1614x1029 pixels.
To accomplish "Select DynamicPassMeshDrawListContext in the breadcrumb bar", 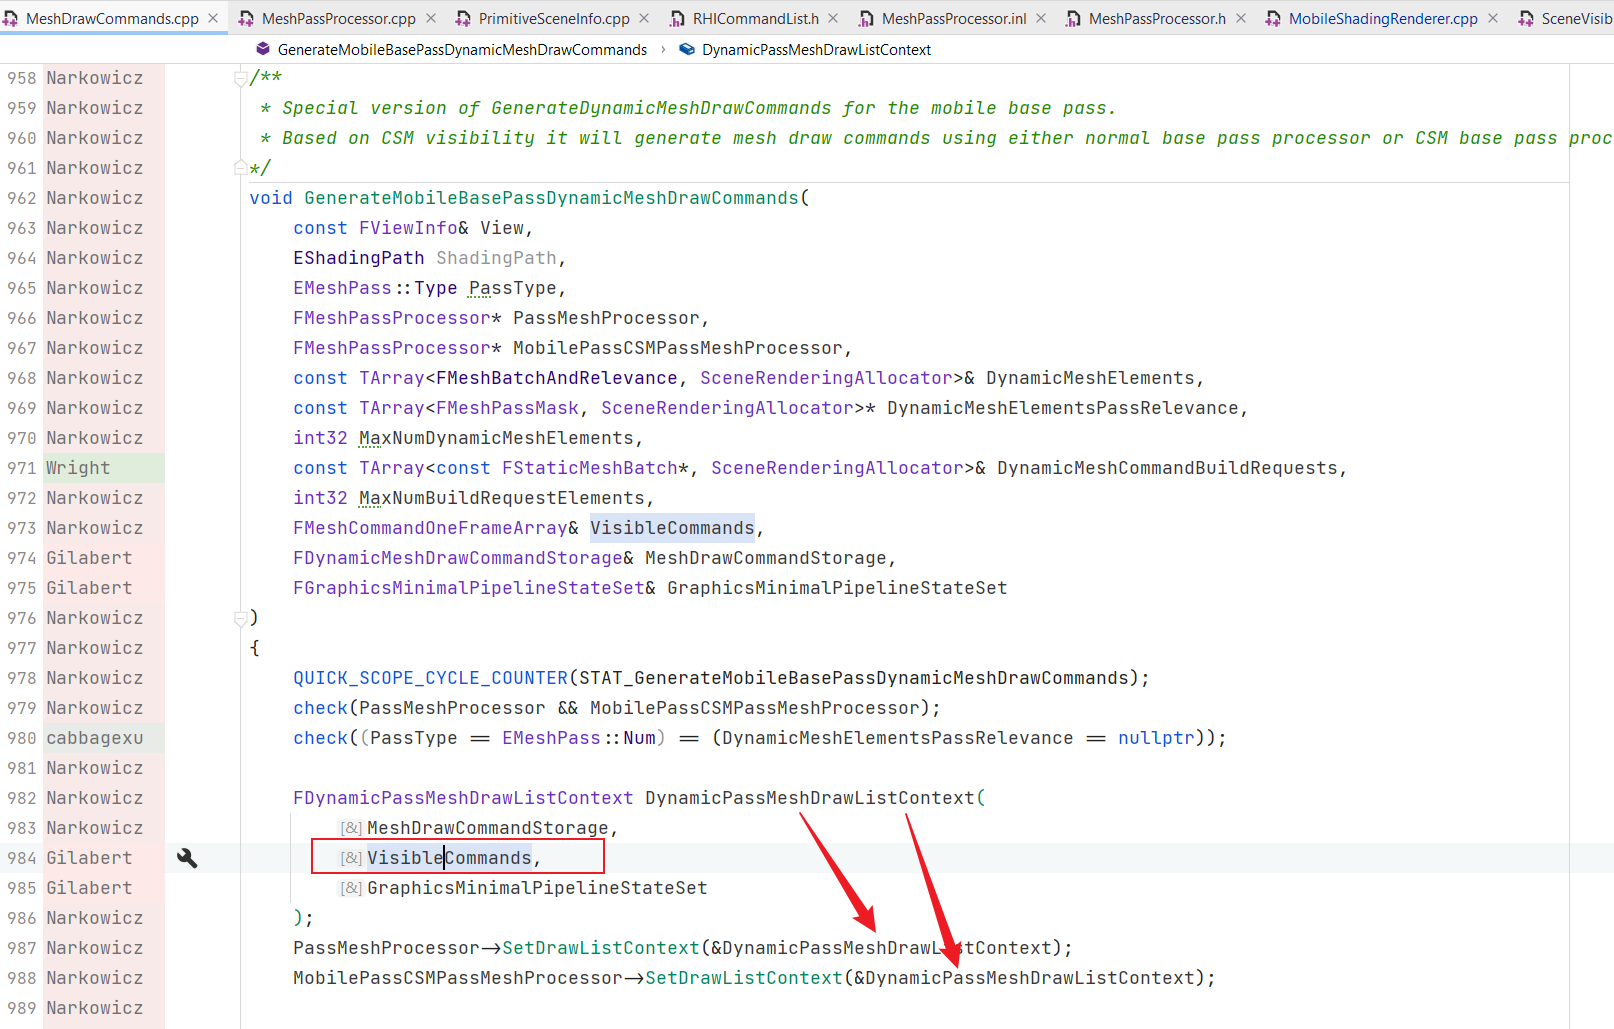I will point(816,49).
